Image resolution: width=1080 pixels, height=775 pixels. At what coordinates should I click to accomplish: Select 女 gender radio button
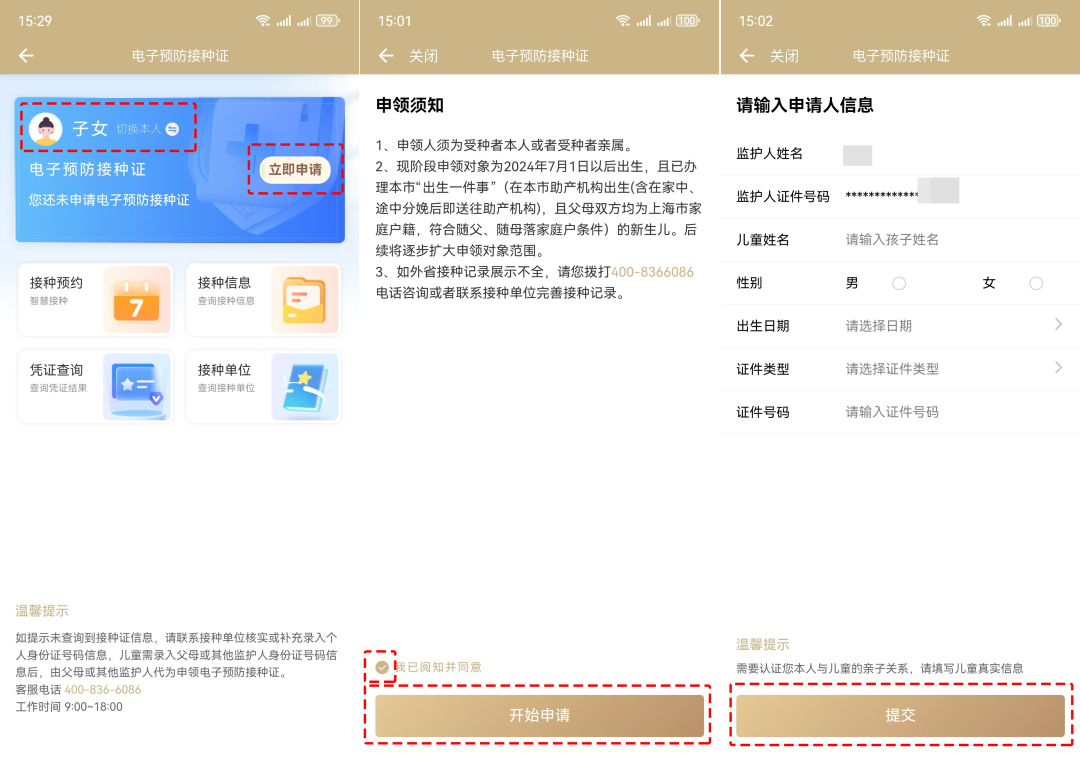pyautogui.click(x=1036, y=283)
